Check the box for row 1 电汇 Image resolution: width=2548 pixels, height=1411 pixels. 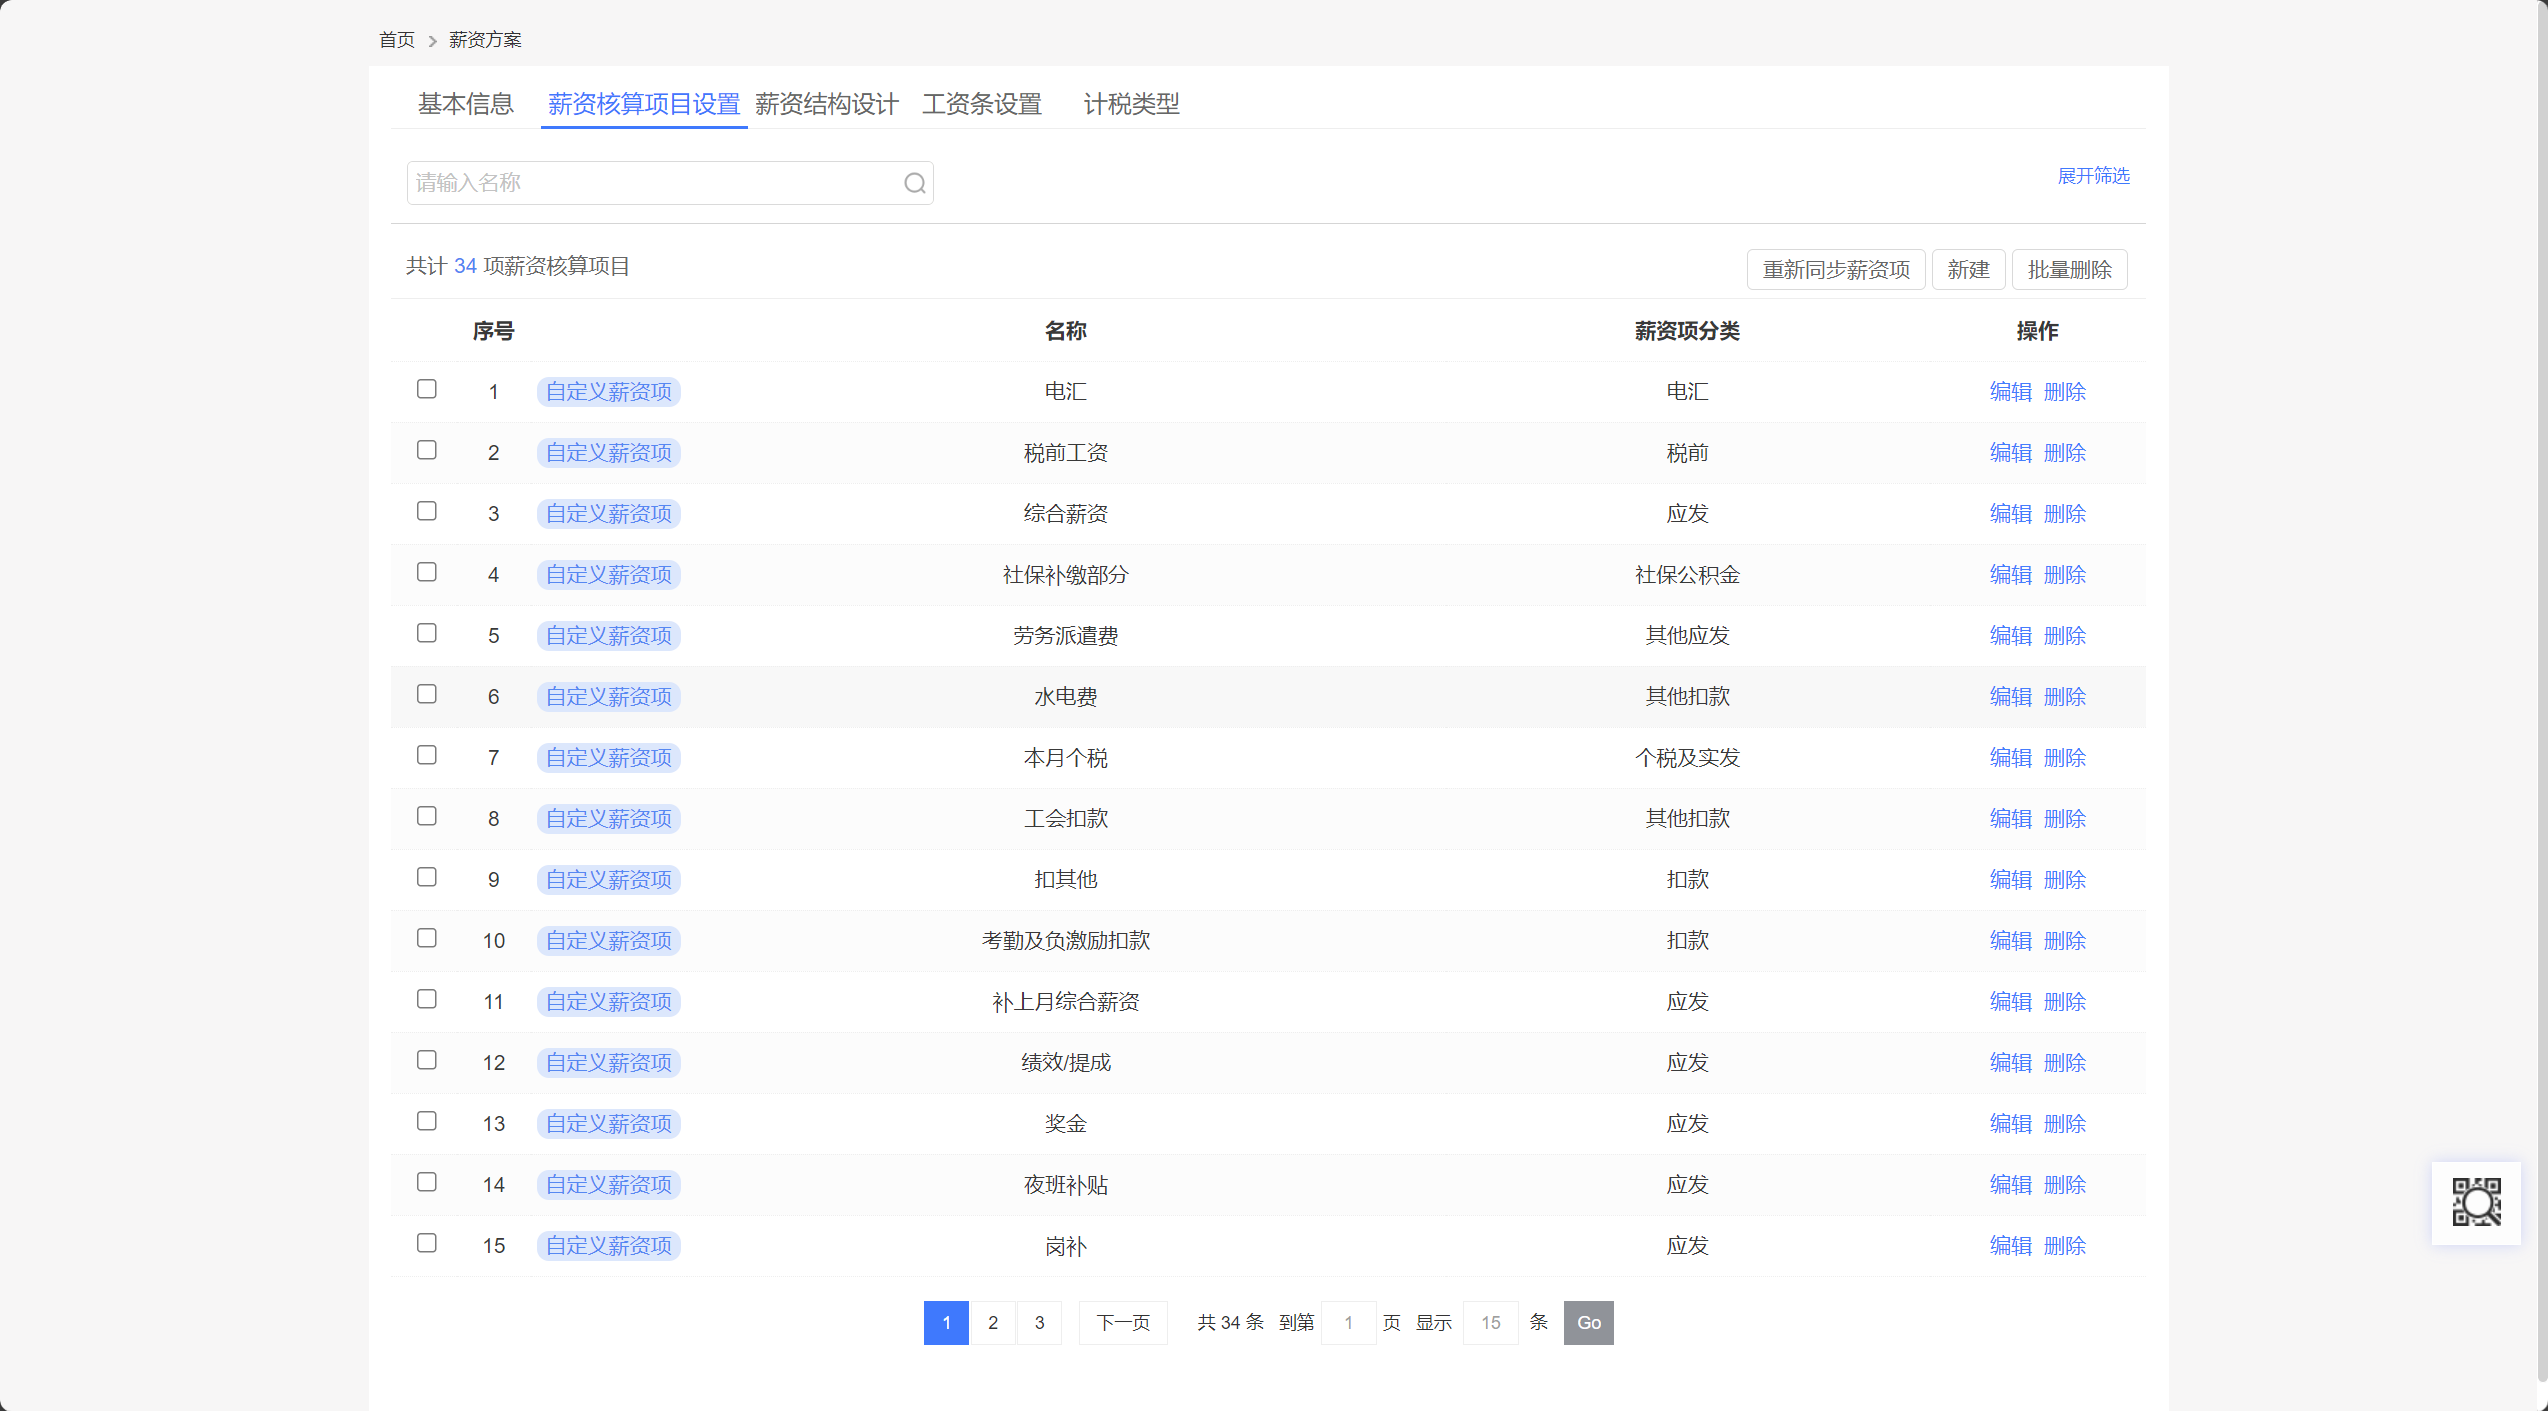tap(427, 389)
